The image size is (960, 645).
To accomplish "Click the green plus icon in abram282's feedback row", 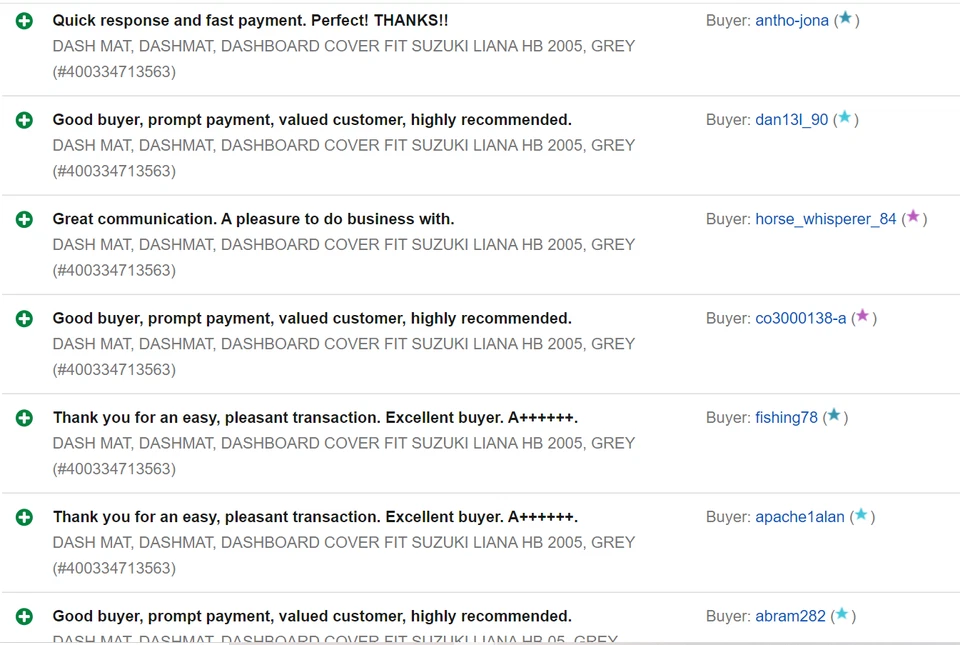I will point(24,617).
